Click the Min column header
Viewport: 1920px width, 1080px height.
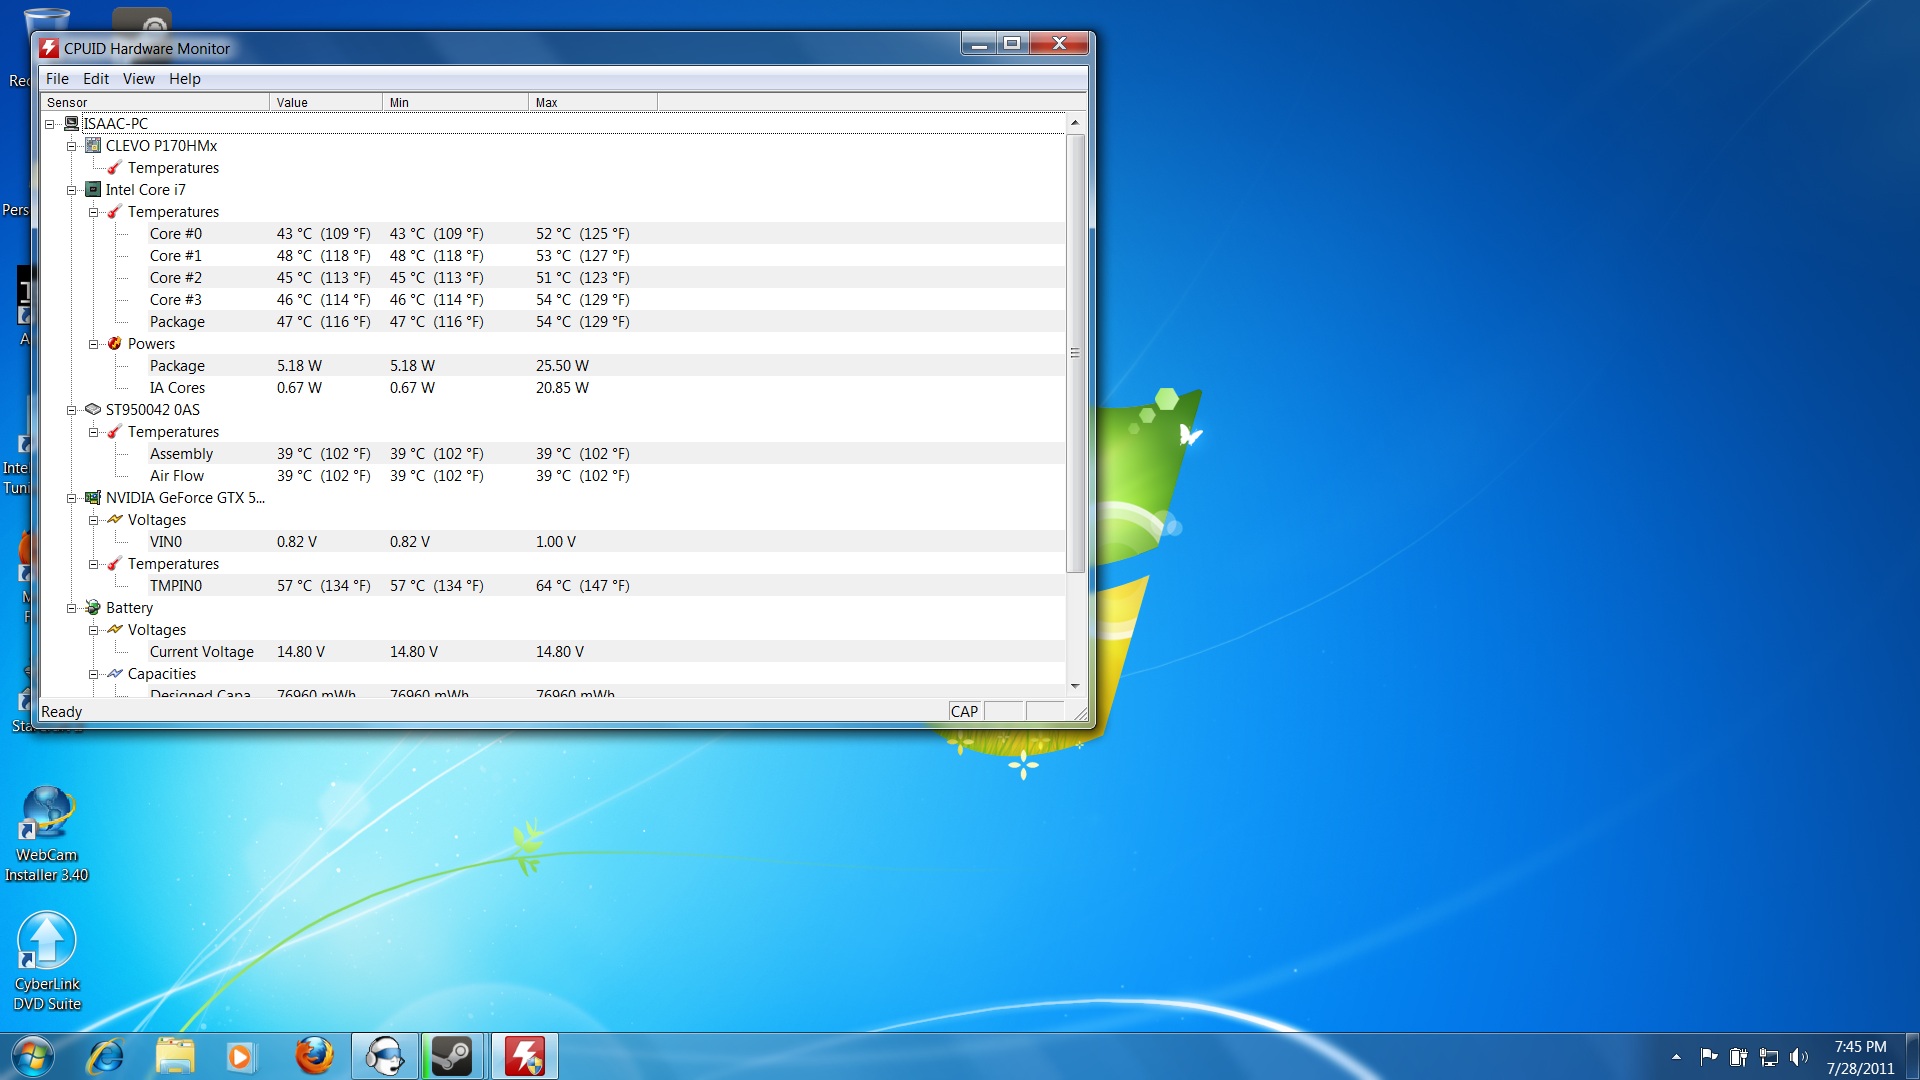tap(456, 102)
